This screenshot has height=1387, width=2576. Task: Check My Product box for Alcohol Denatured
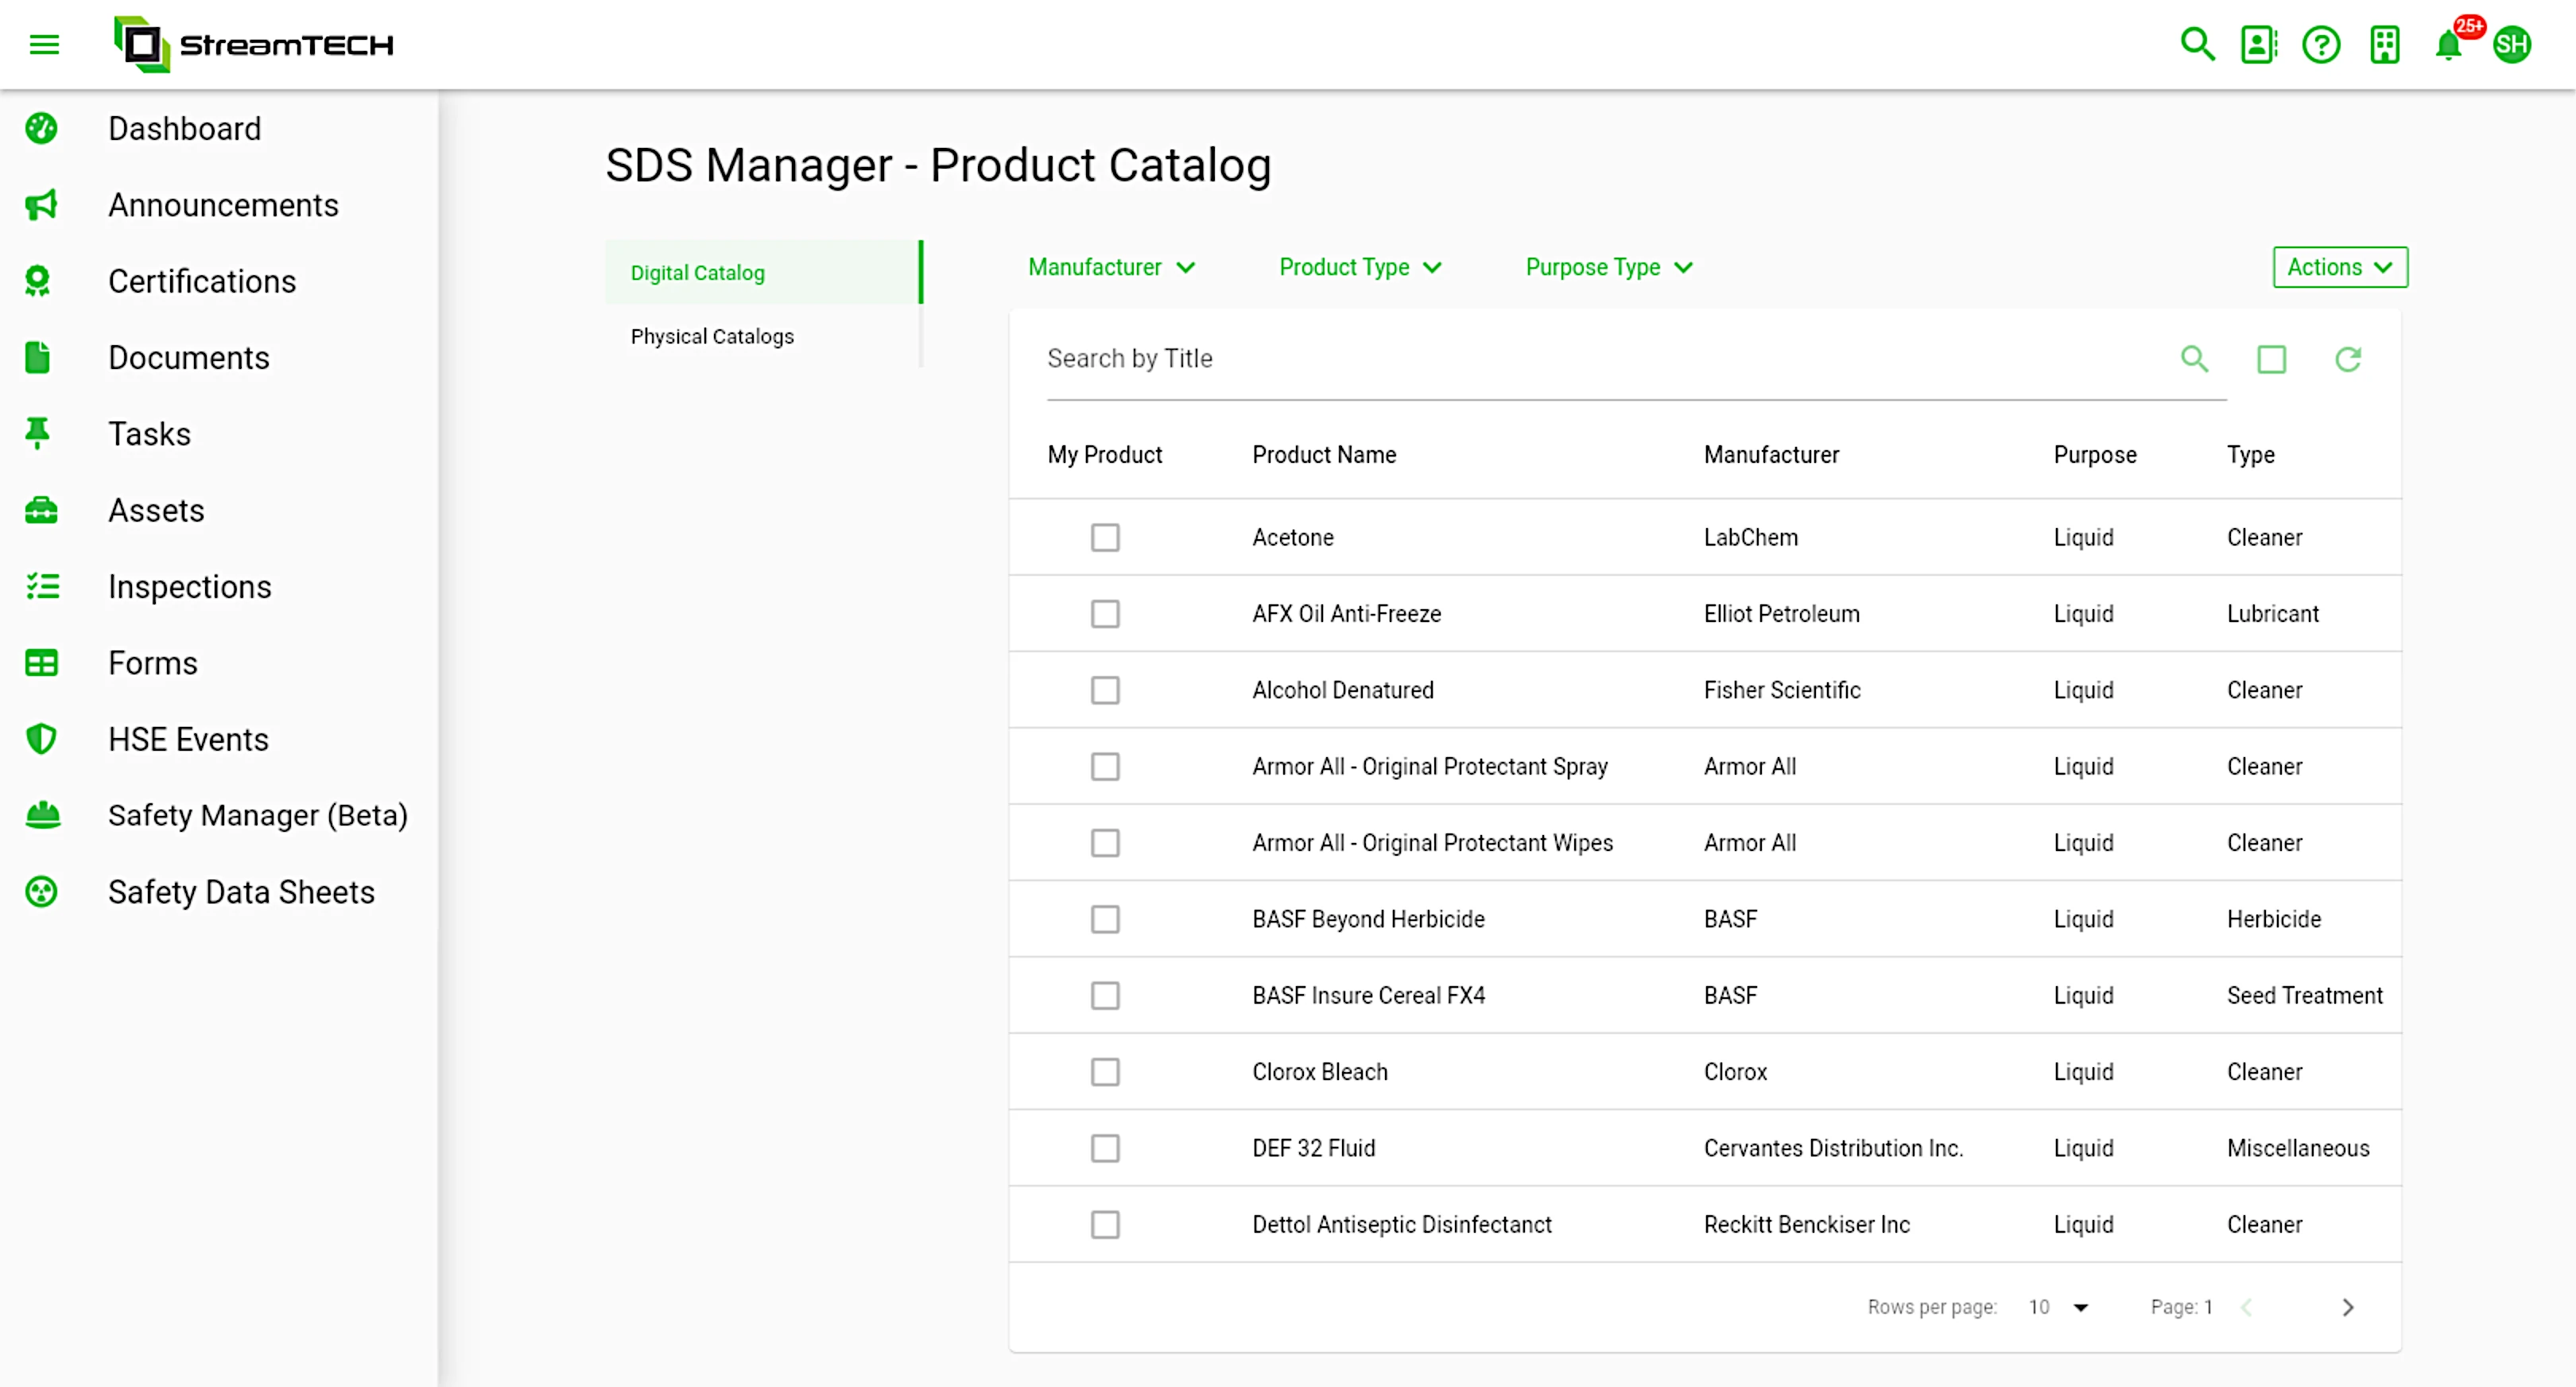click(x=1105, y=690)
